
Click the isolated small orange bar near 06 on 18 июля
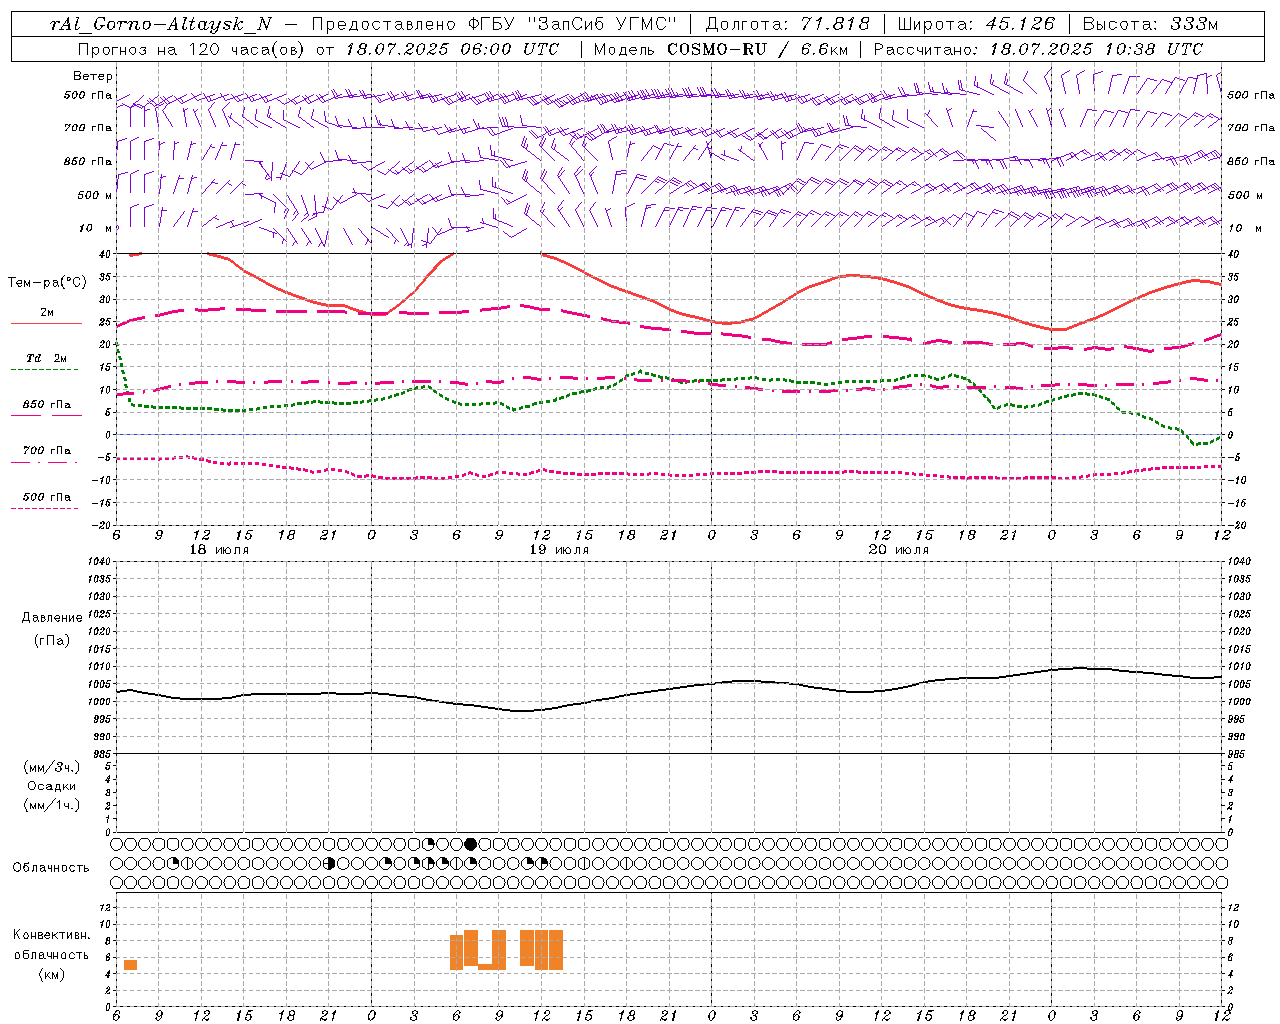(x=130, y=964)
